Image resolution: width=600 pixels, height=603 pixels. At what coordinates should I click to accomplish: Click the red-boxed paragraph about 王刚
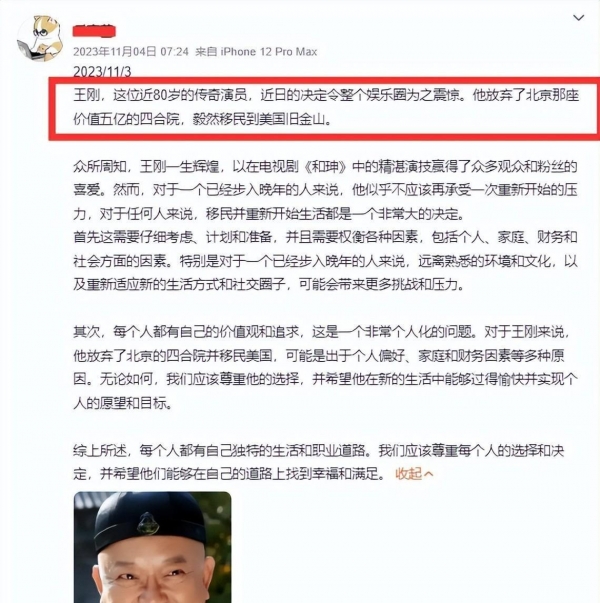[x=326, y=107]
